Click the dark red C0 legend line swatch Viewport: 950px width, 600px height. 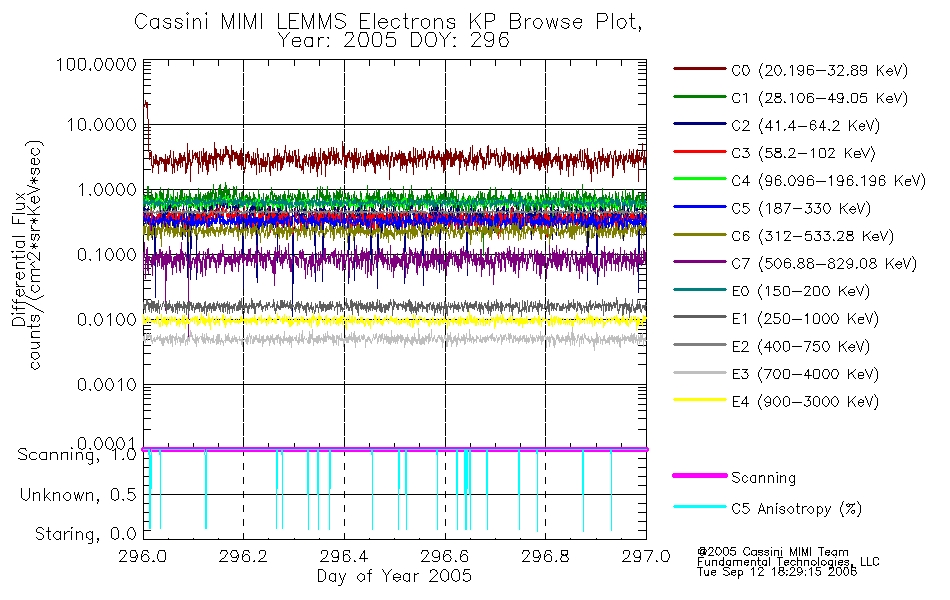[699, 68]
